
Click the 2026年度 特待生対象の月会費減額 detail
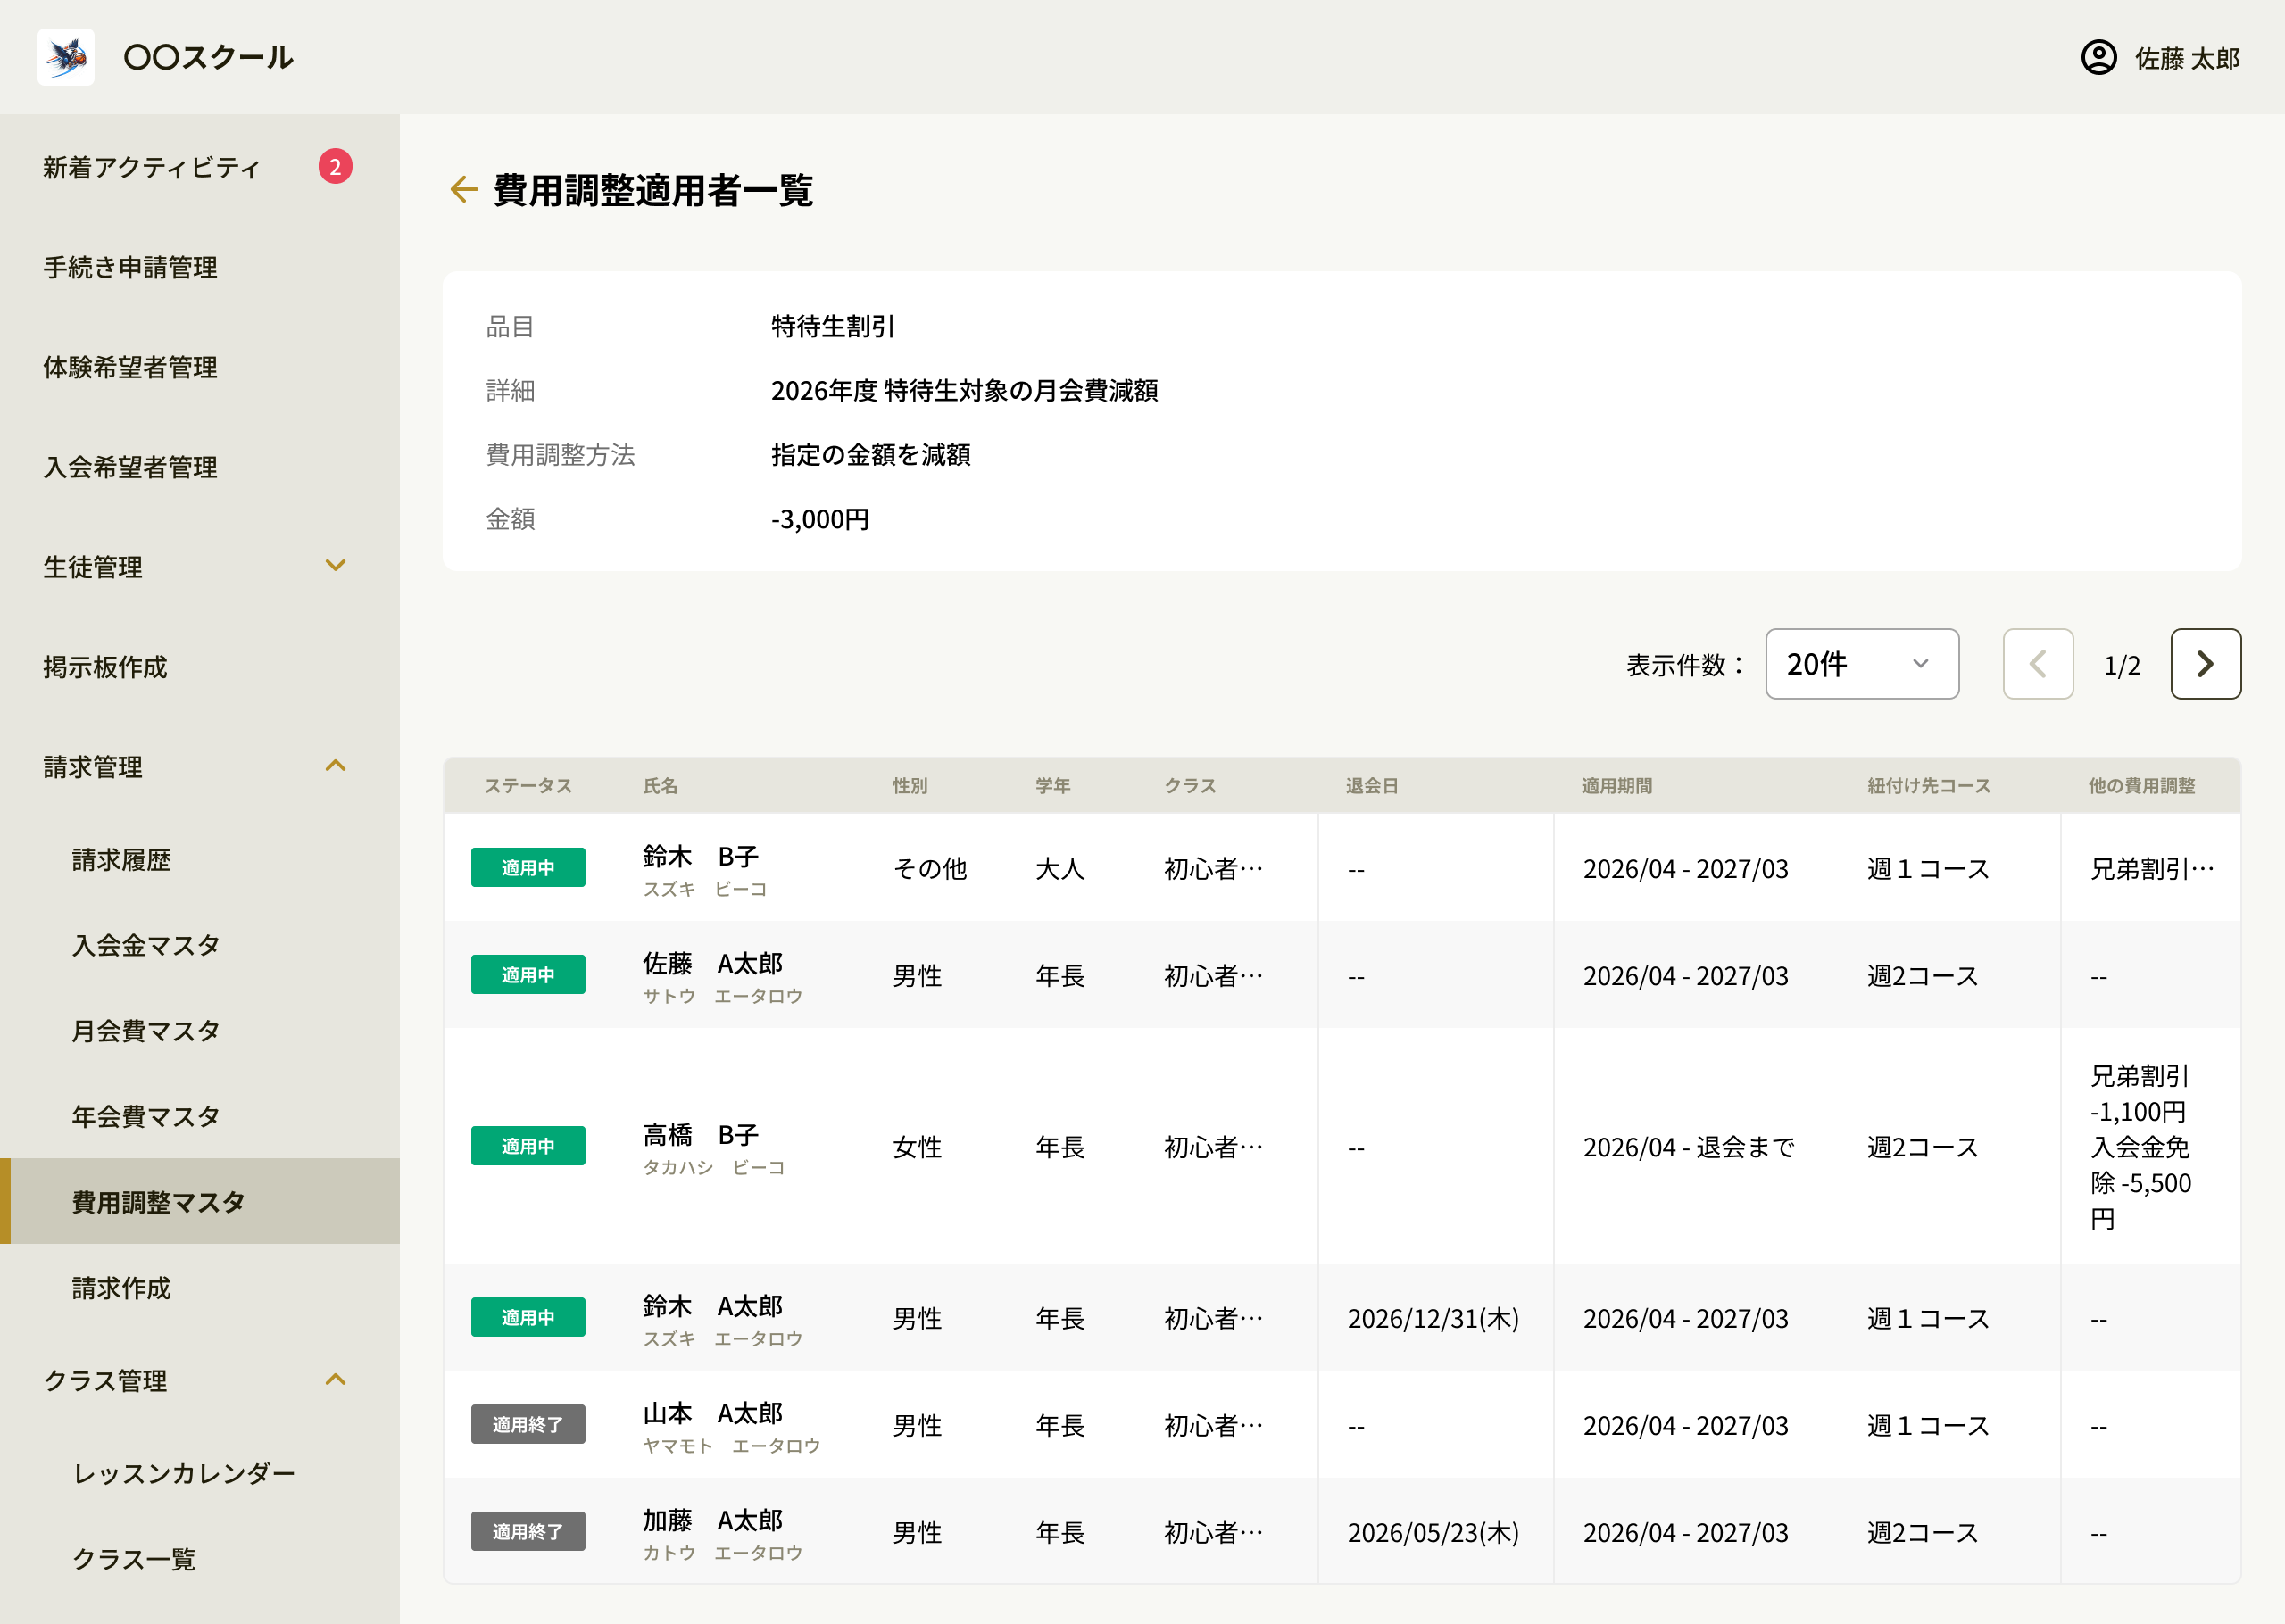pos(964,390)
